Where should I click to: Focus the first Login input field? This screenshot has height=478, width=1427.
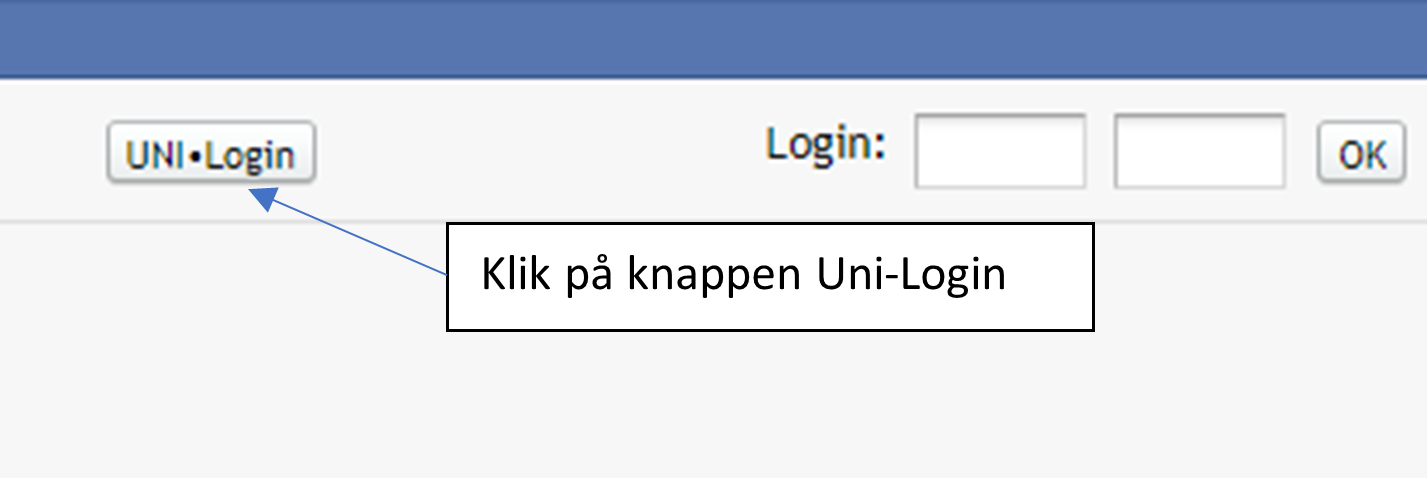tap(1000, 151)
